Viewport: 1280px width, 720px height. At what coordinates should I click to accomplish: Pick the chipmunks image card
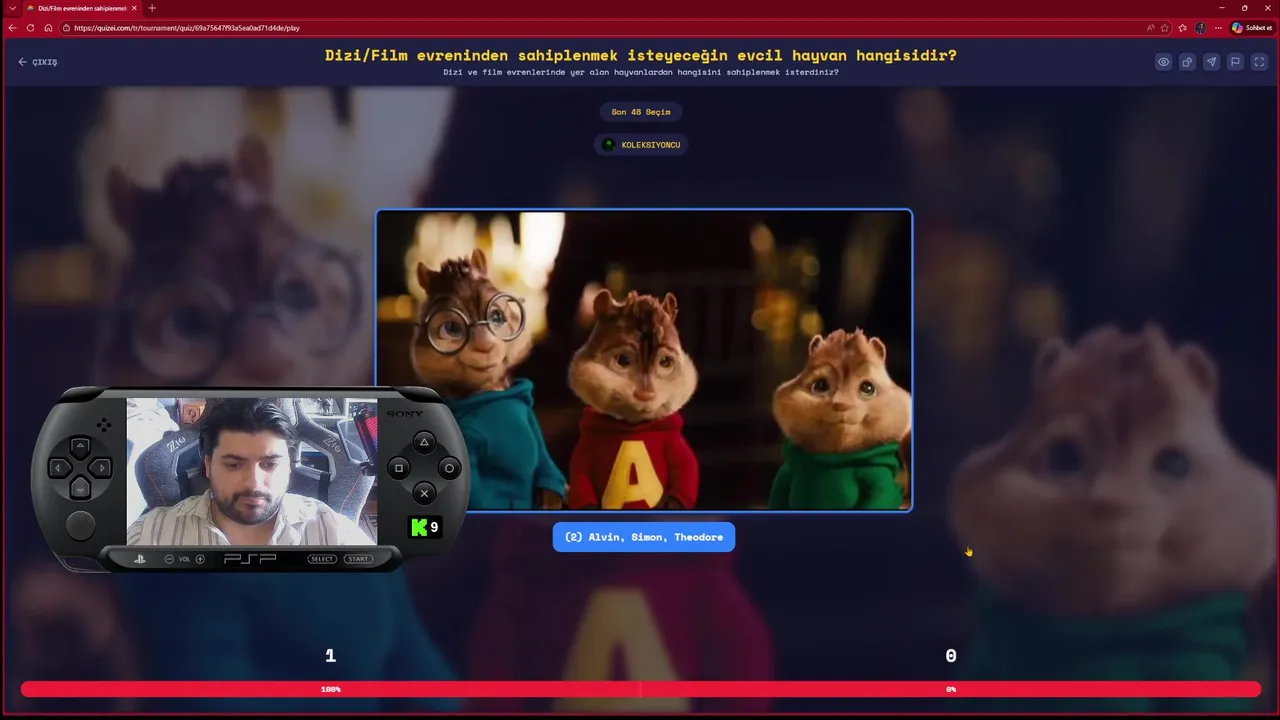click(644, 360)
